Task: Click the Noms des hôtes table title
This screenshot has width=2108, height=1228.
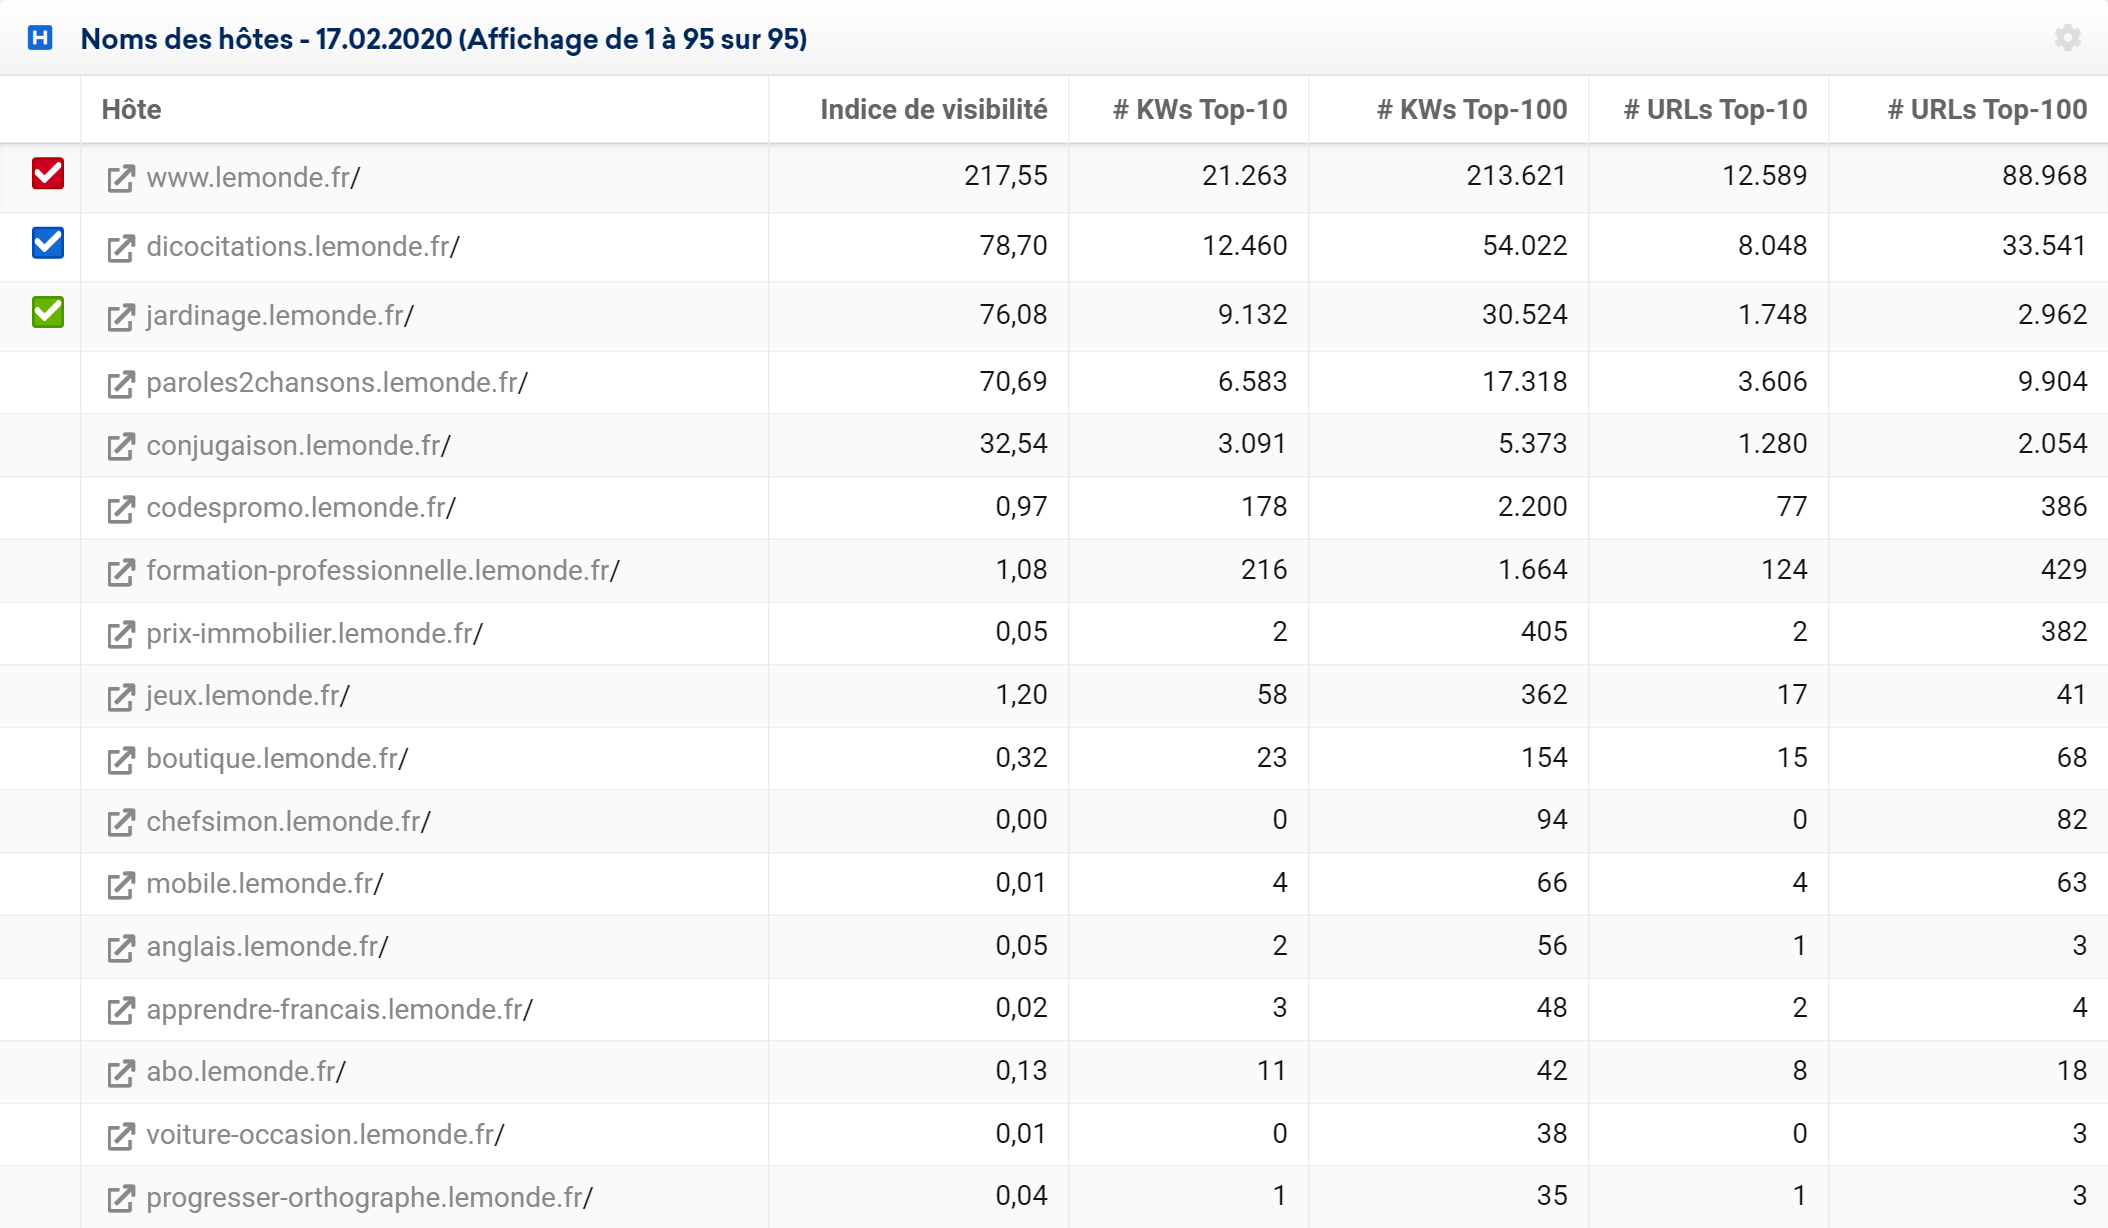Action: tap(444, 39)
